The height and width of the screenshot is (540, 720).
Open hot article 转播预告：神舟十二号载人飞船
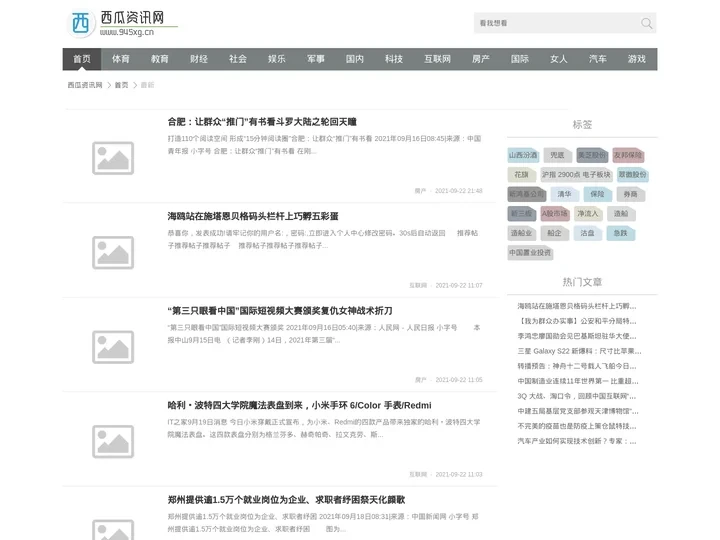coord(577,366)
